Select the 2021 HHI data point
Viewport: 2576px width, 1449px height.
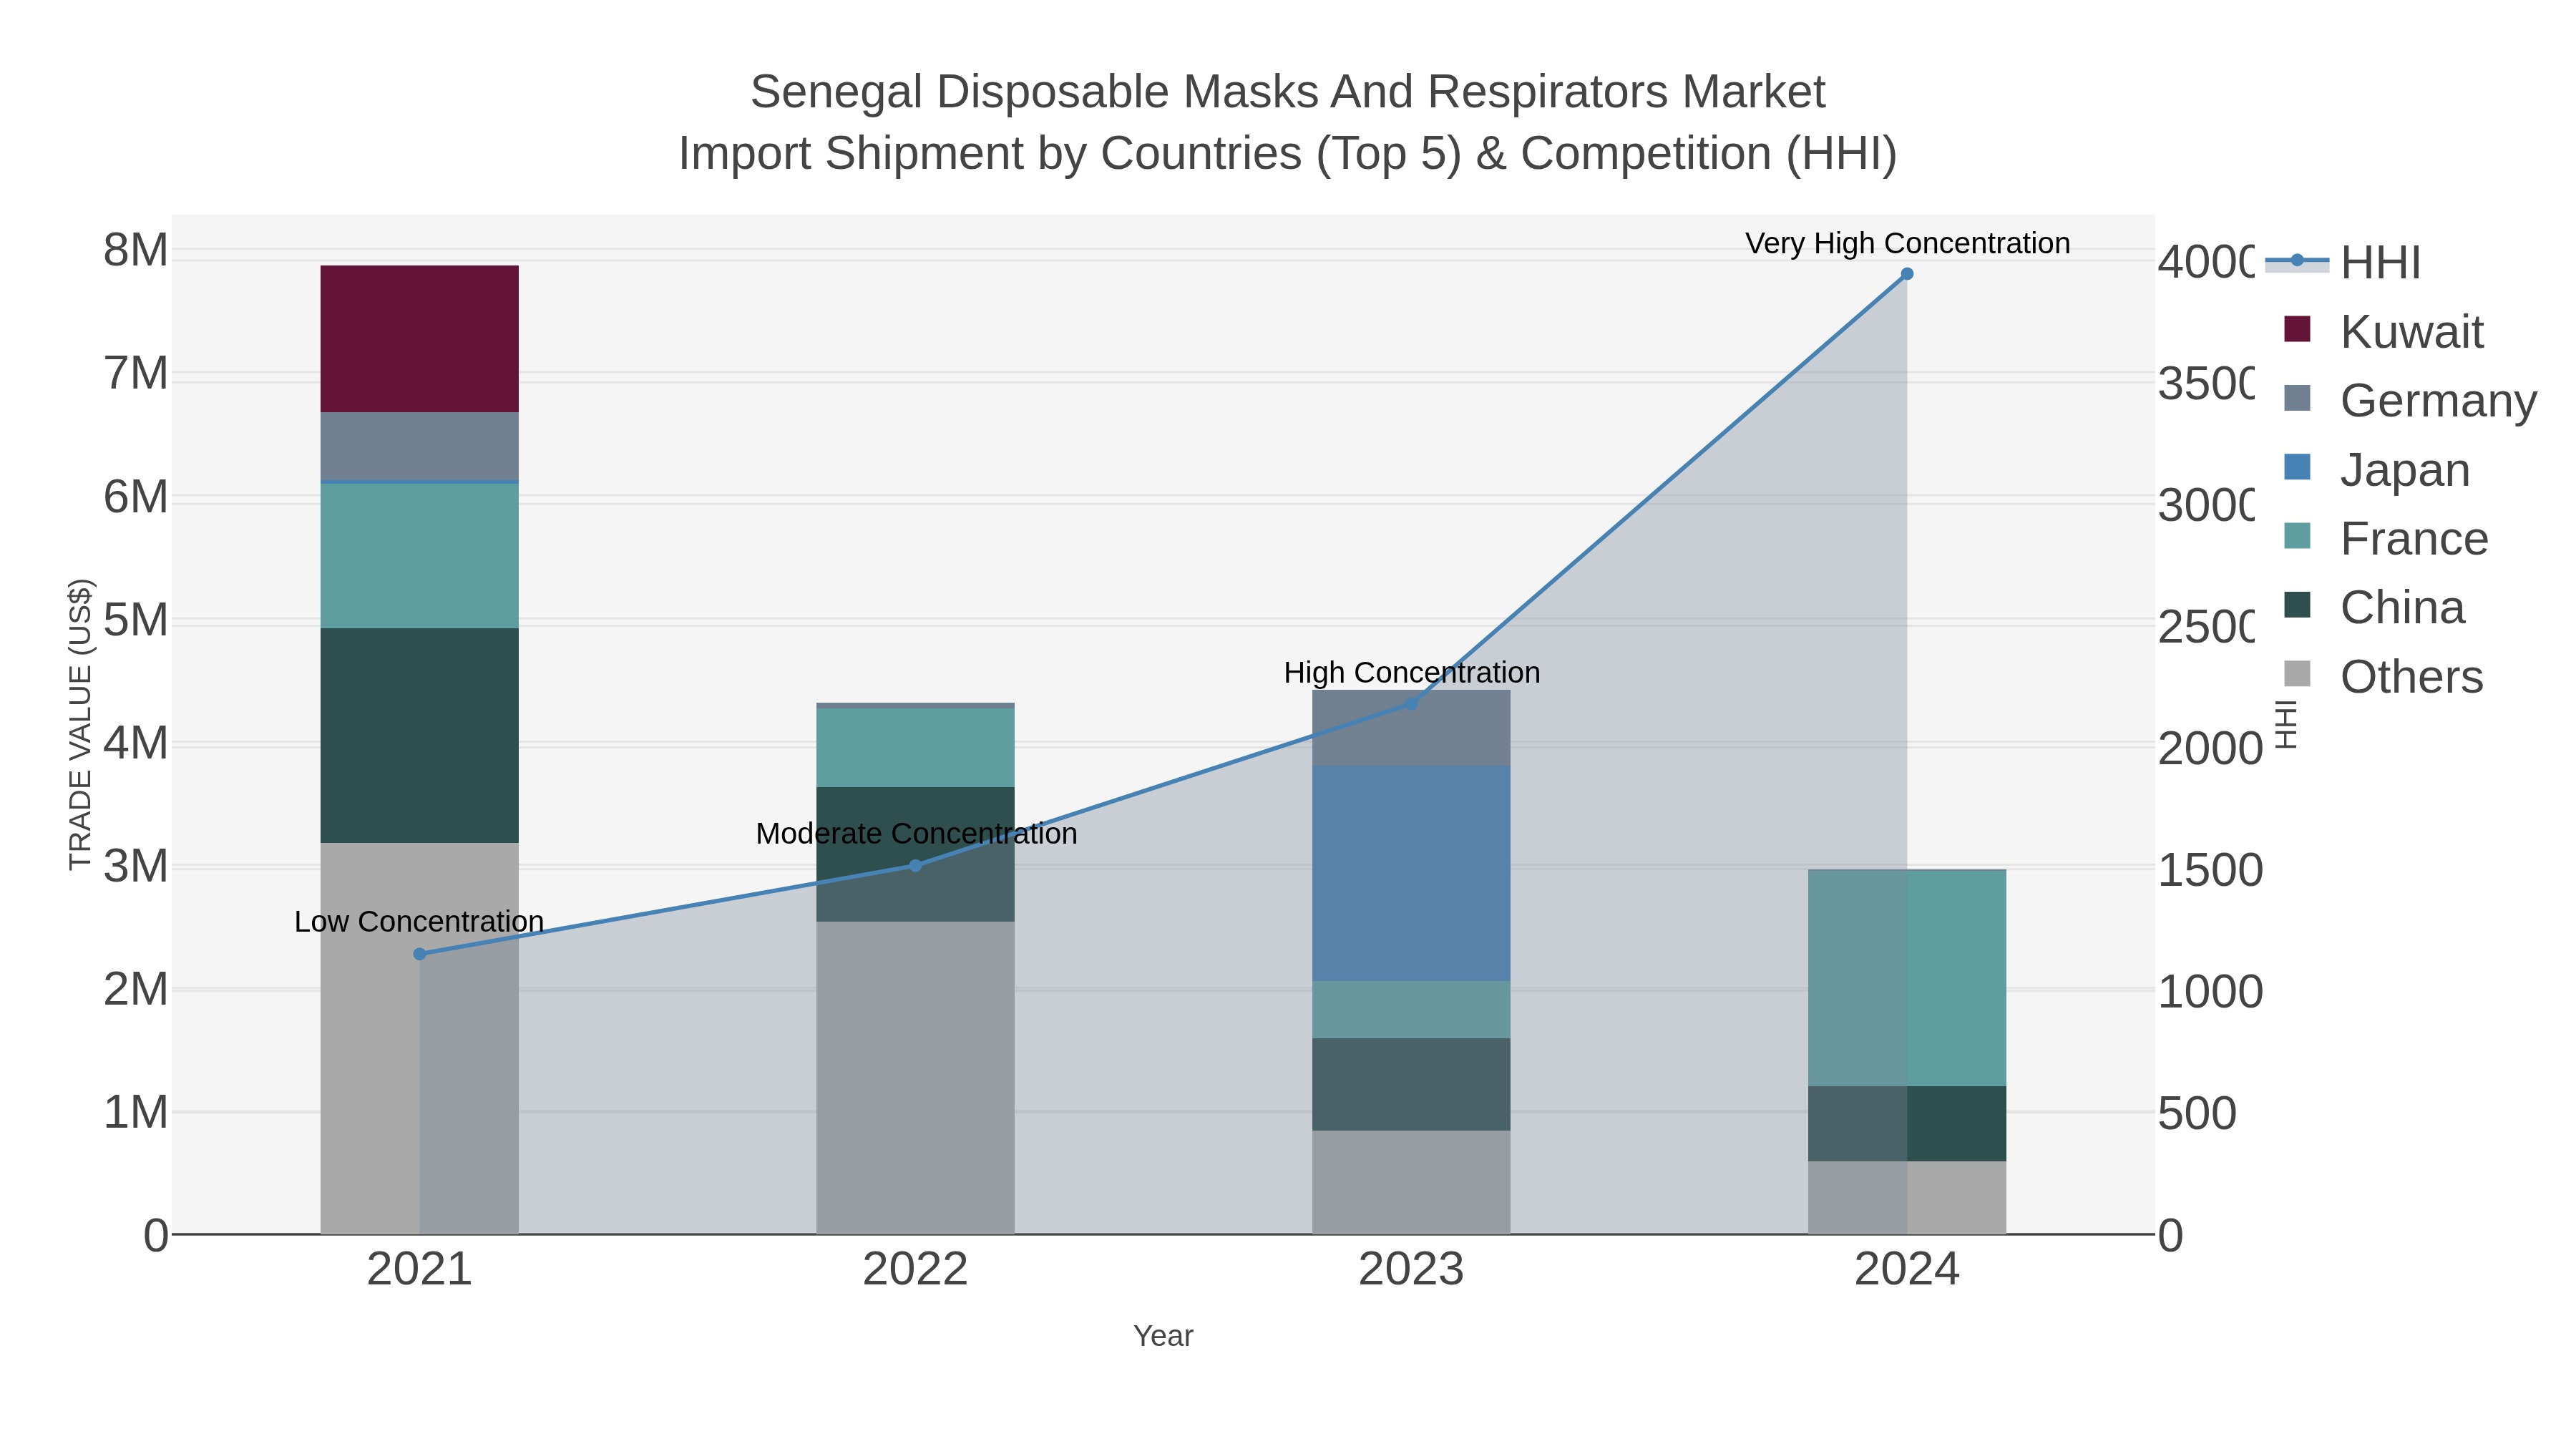[x=419, y=954]
